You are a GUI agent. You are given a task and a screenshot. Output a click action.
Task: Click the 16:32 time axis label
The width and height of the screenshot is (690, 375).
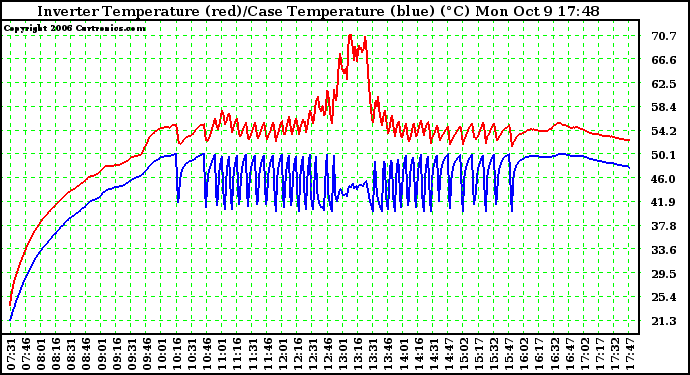[x=554, y=354]
